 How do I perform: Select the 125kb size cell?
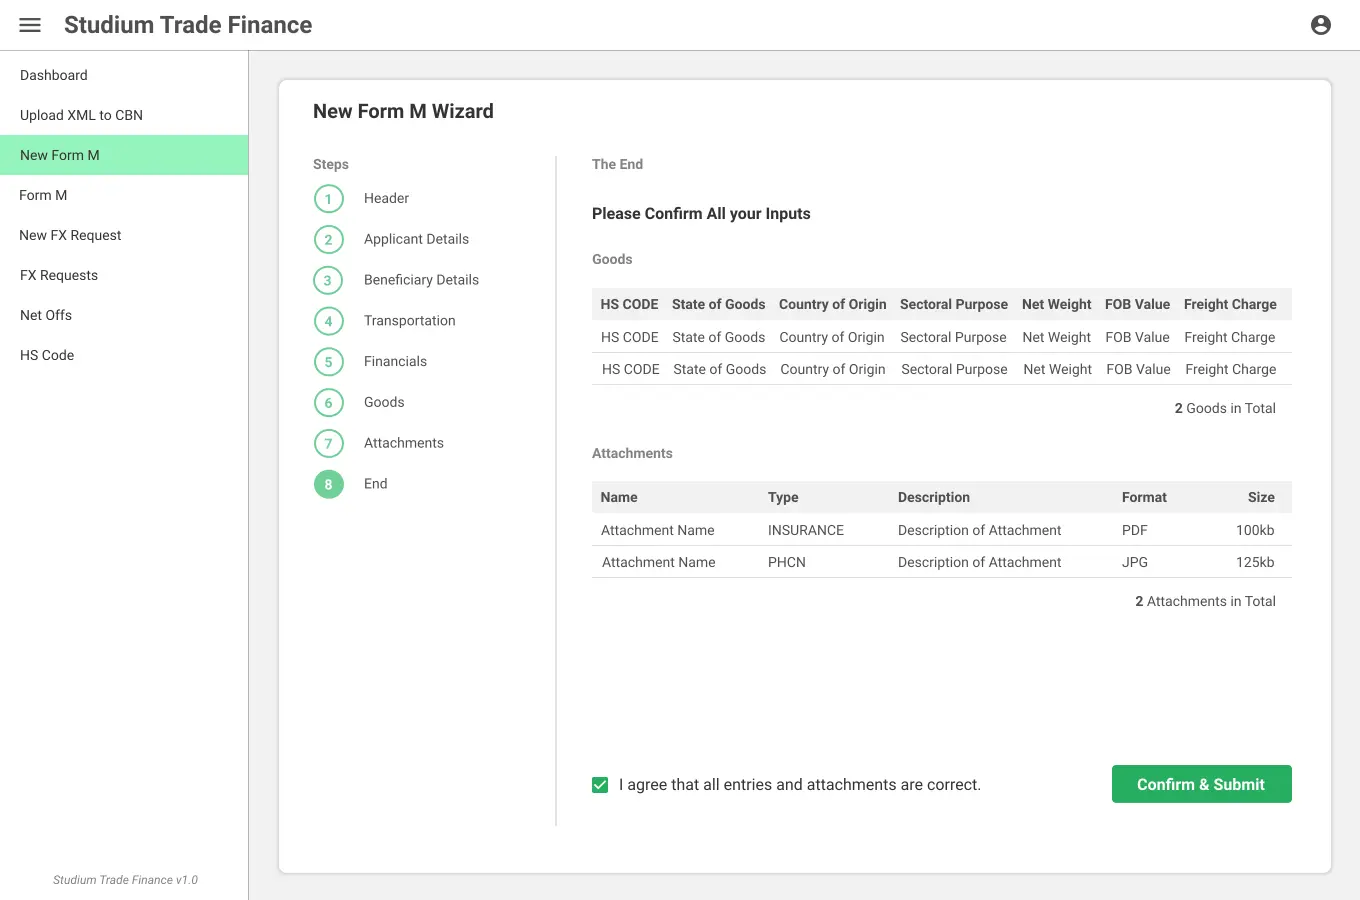point(1255,562)
